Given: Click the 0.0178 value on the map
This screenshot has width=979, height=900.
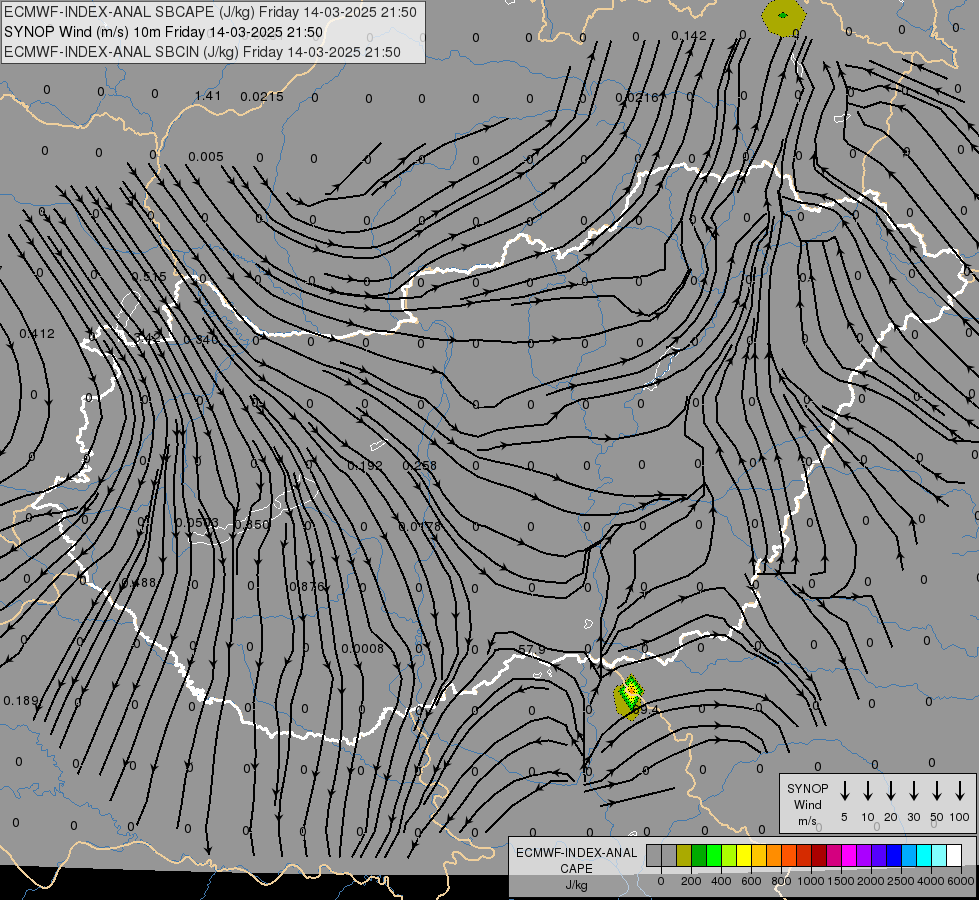Looking at the screenshot, I should (420, 527).
